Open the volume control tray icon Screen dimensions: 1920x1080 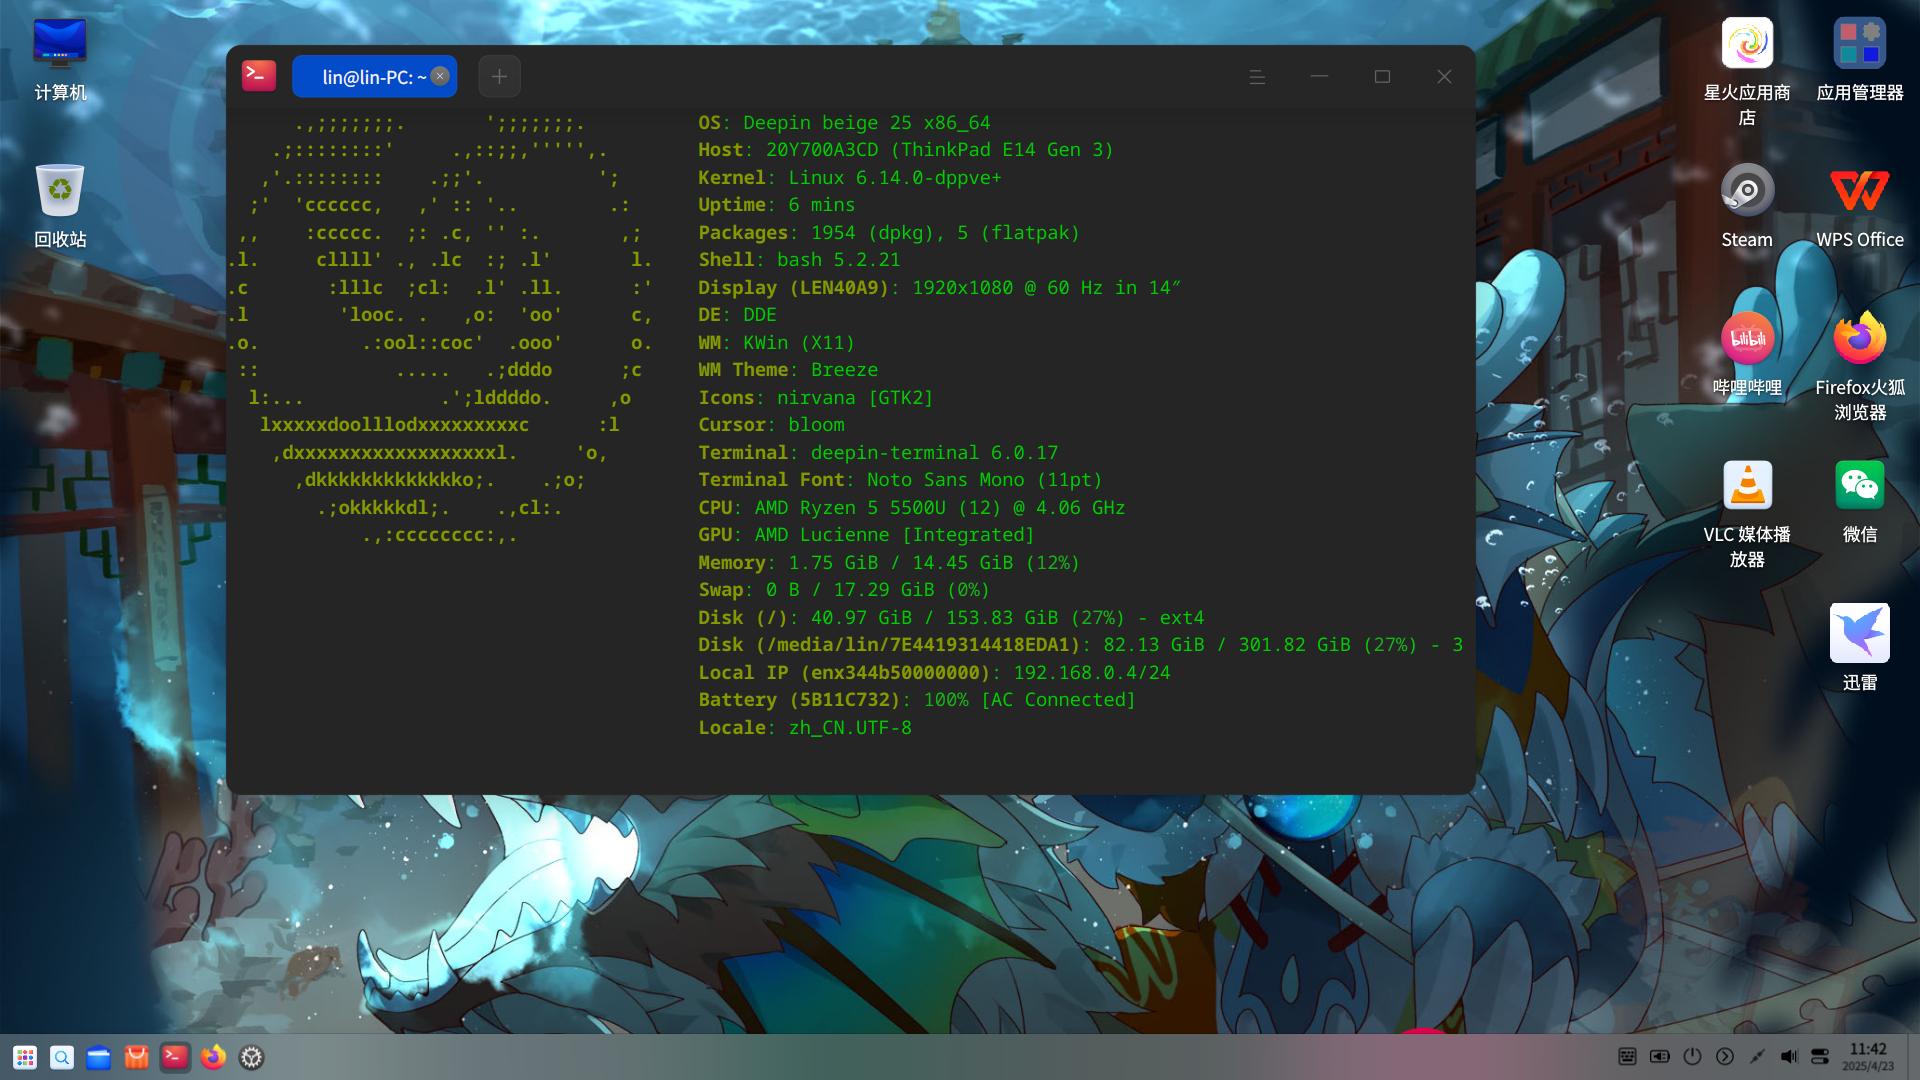click(x=1789, y=1056)
